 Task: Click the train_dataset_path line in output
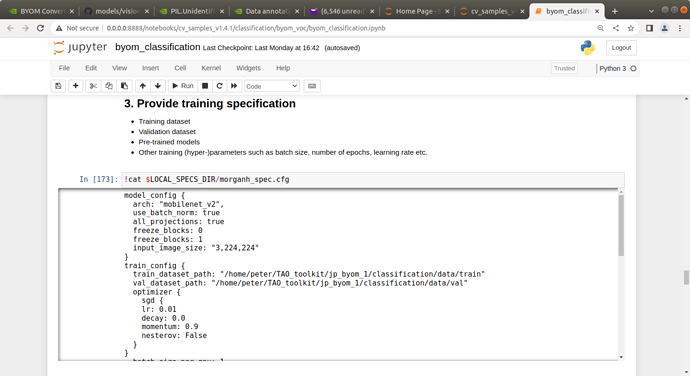309,274
